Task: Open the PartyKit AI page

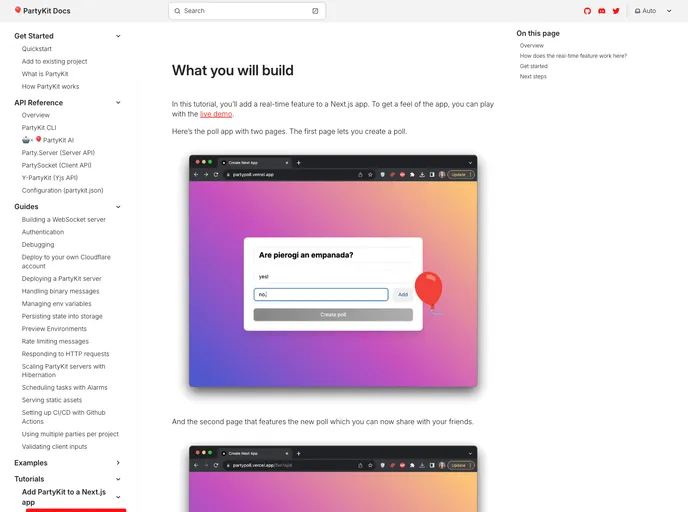Action: pos(48,140)
